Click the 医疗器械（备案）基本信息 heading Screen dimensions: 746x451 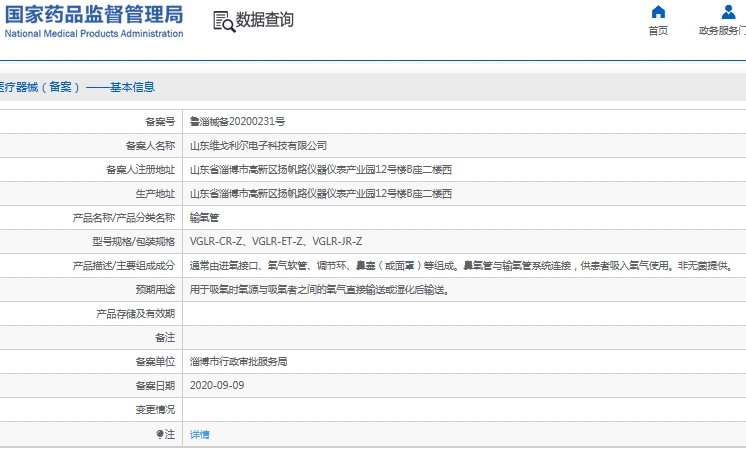pyautogui.click(x=77, y=87)
